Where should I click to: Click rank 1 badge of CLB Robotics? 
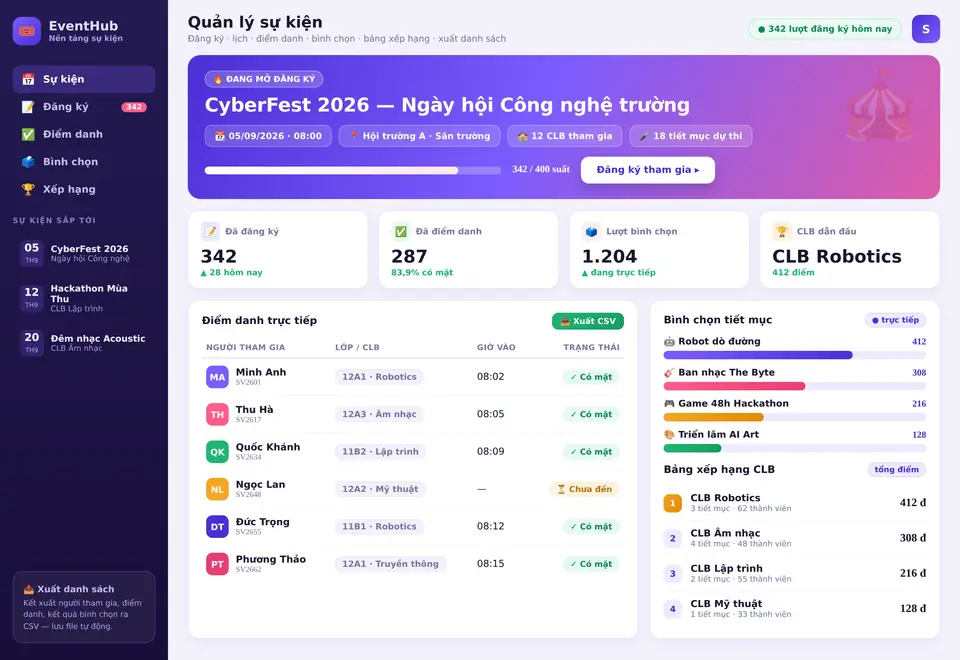pos(673,503)
